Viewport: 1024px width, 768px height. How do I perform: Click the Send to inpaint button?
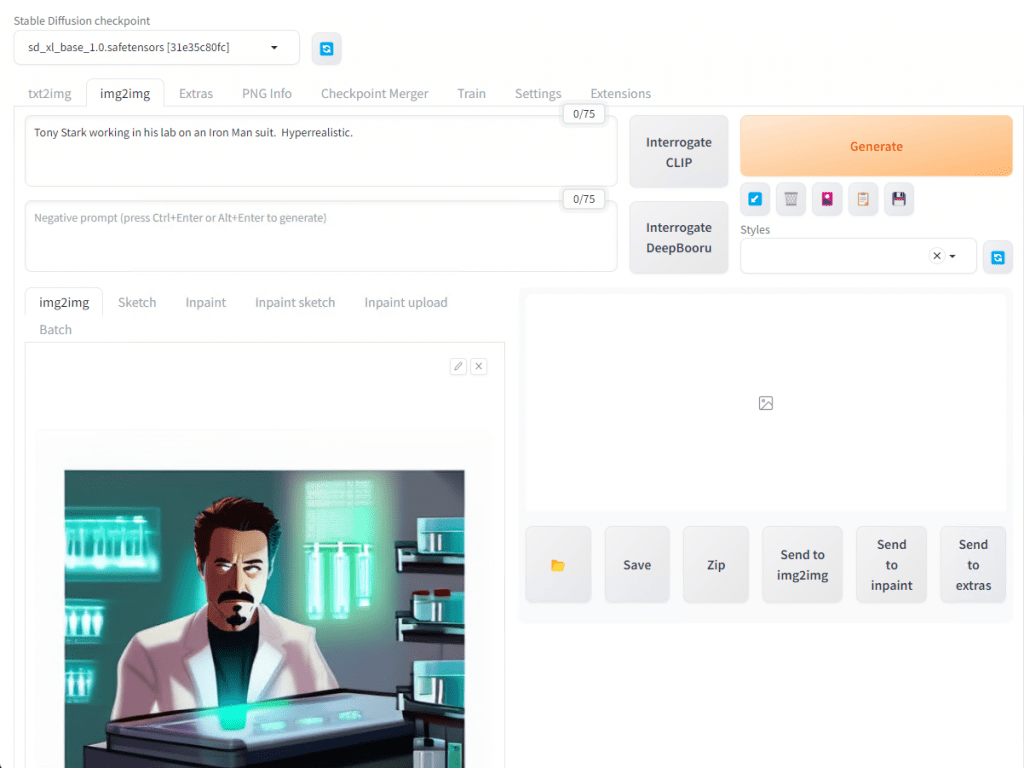pos(891,565)
